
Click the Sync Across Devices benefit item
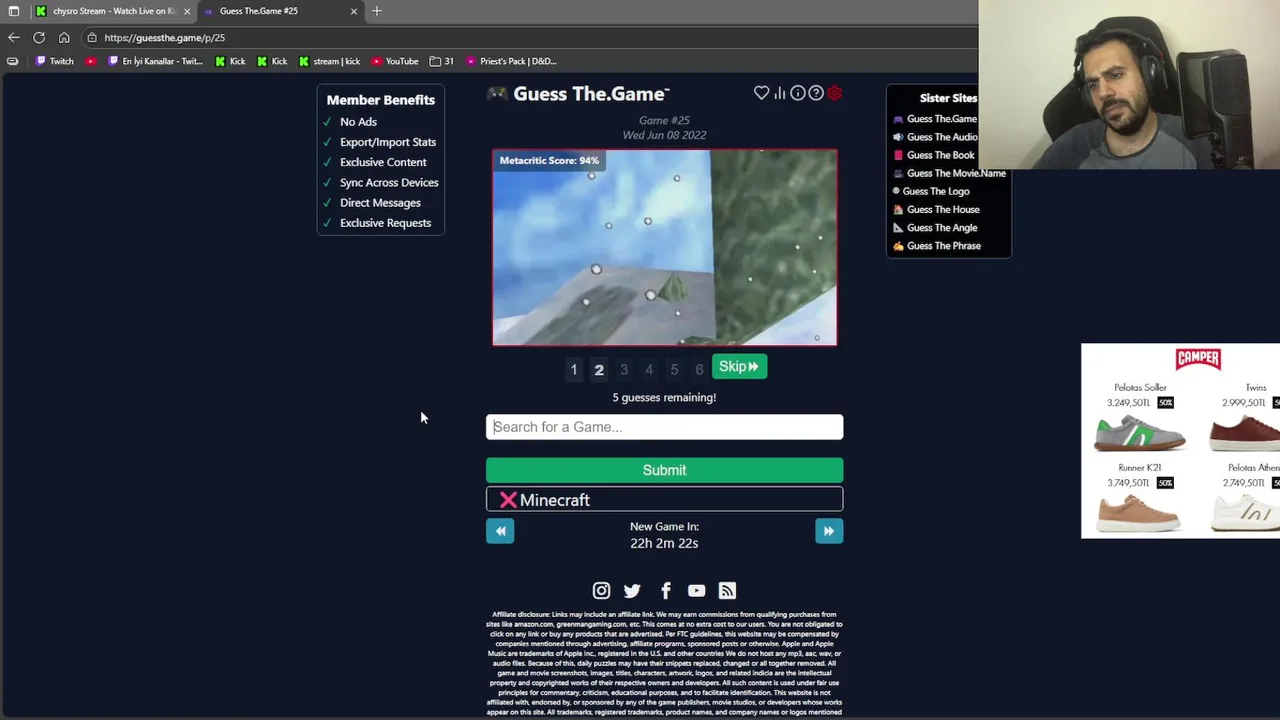point(389,183)
